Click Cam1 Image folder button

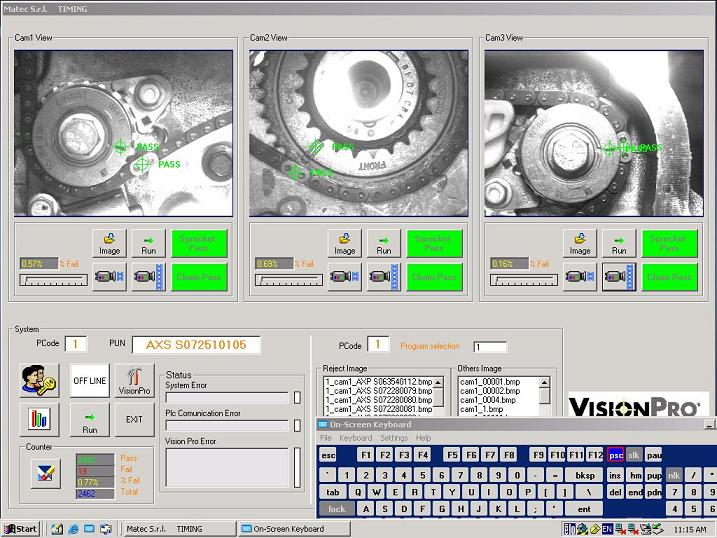click(110, 243)
